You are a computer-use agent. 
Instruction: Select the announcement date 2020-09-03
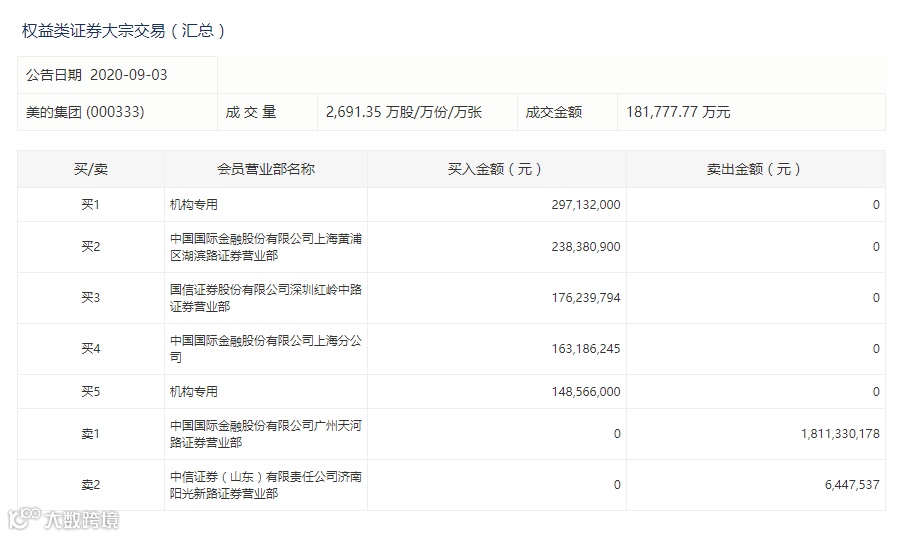(129, 75)
